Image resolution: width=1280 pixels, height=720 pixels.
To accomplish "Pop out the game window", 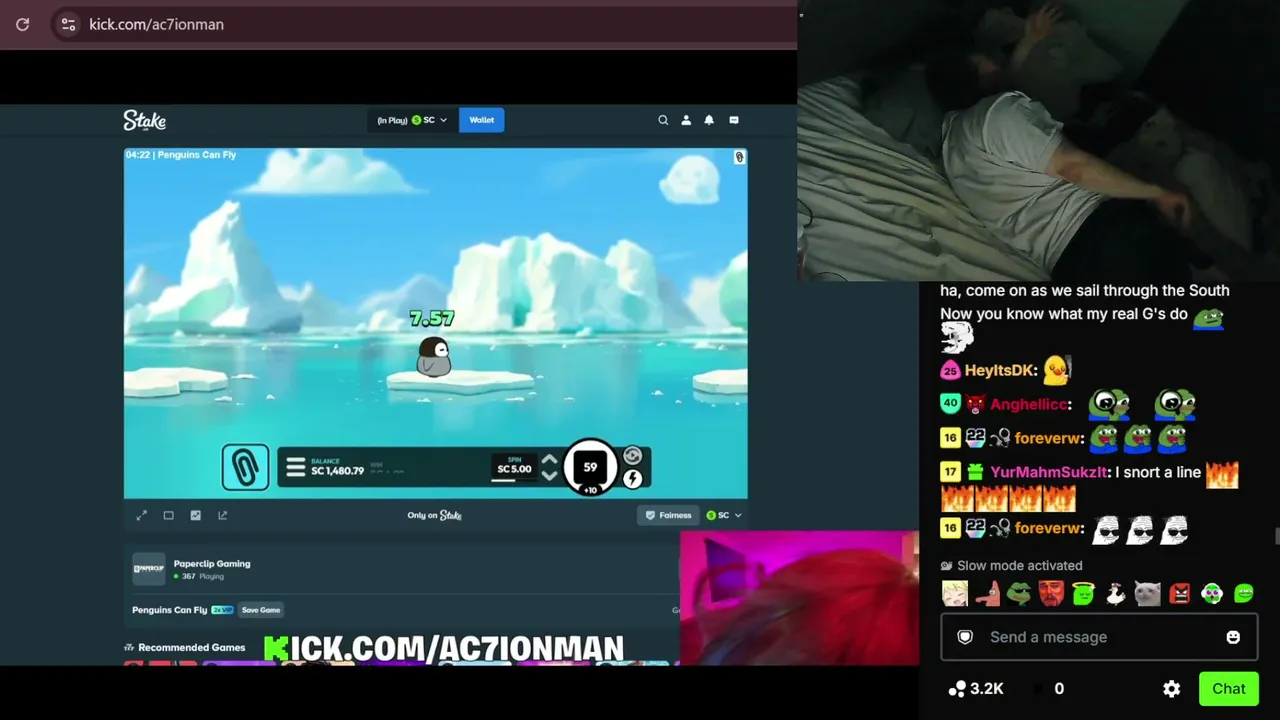I will point(222,515).
